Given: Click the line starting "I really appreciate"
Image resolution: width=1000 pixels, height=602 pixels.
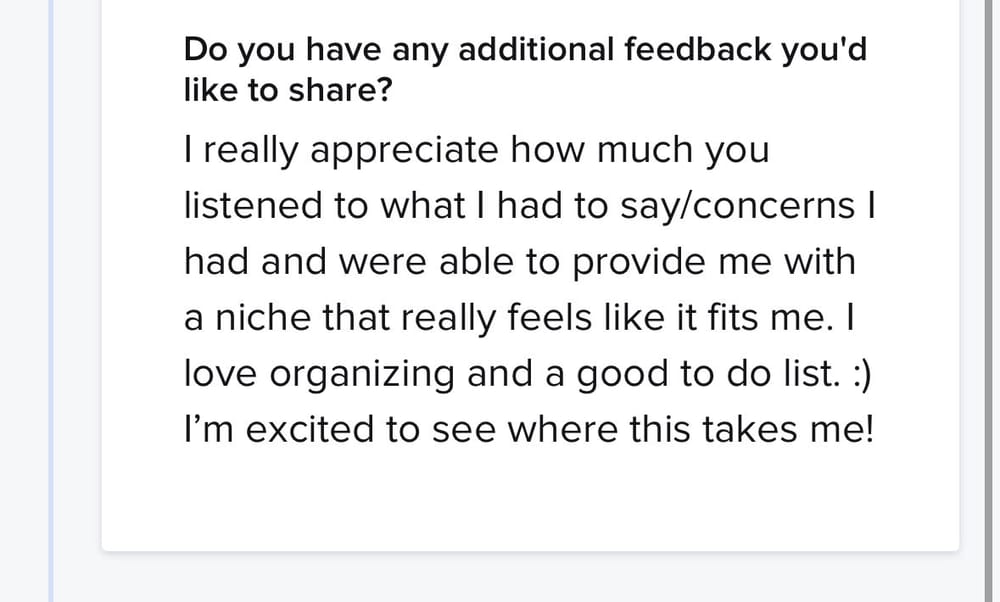Looking at the screenshot, I should point(477,150).
